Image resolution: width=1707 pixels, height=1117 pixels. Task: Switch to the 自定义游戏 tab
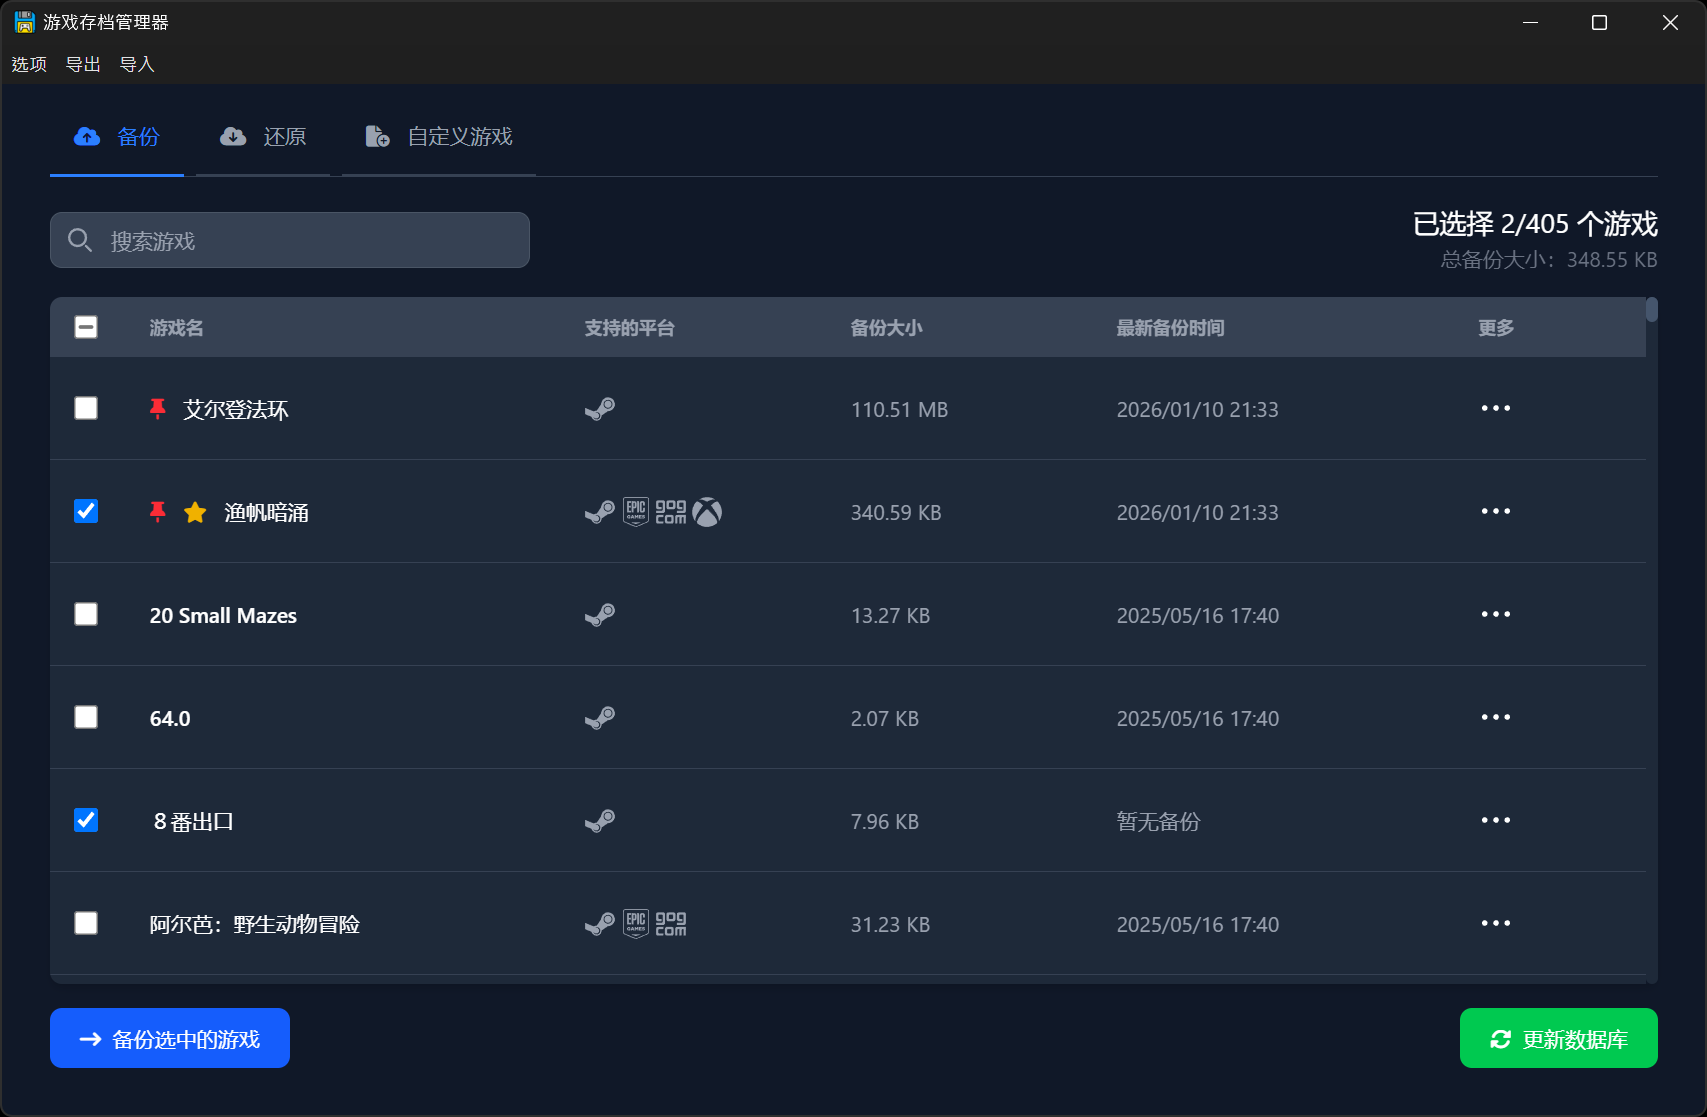pos(439,137)
